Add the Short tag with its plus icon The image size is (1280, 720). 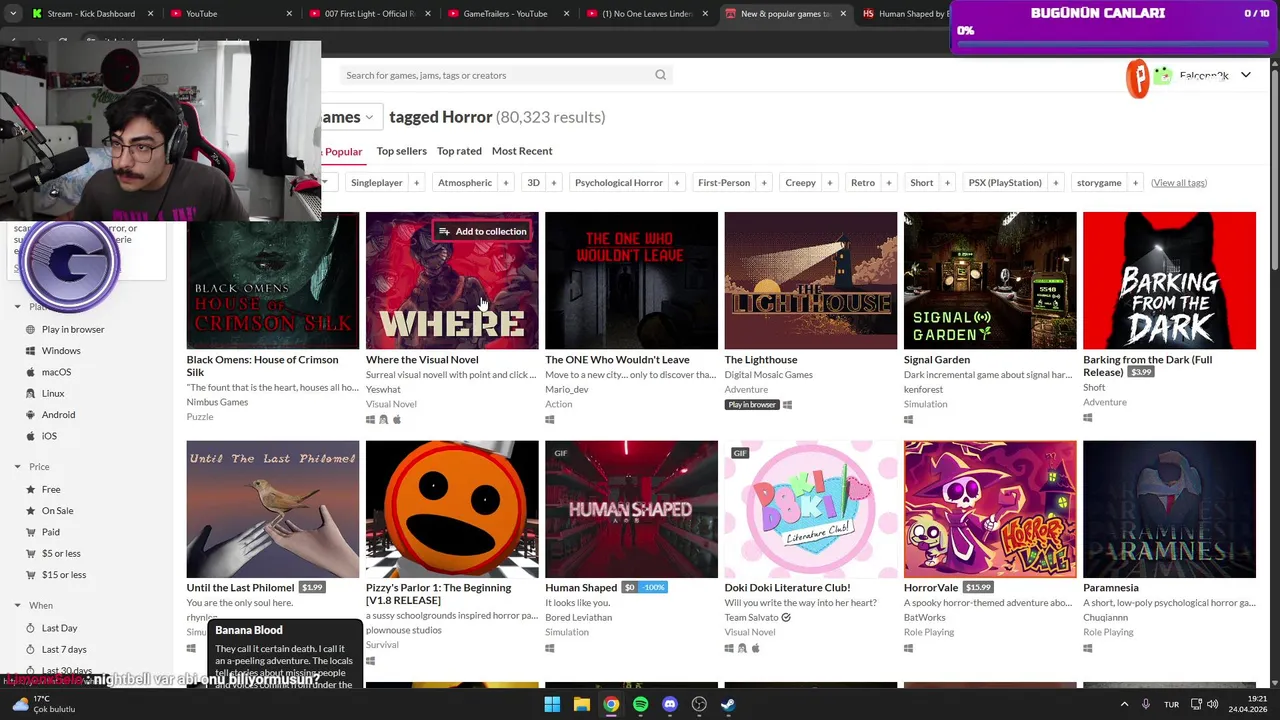[x=947, y=183]
